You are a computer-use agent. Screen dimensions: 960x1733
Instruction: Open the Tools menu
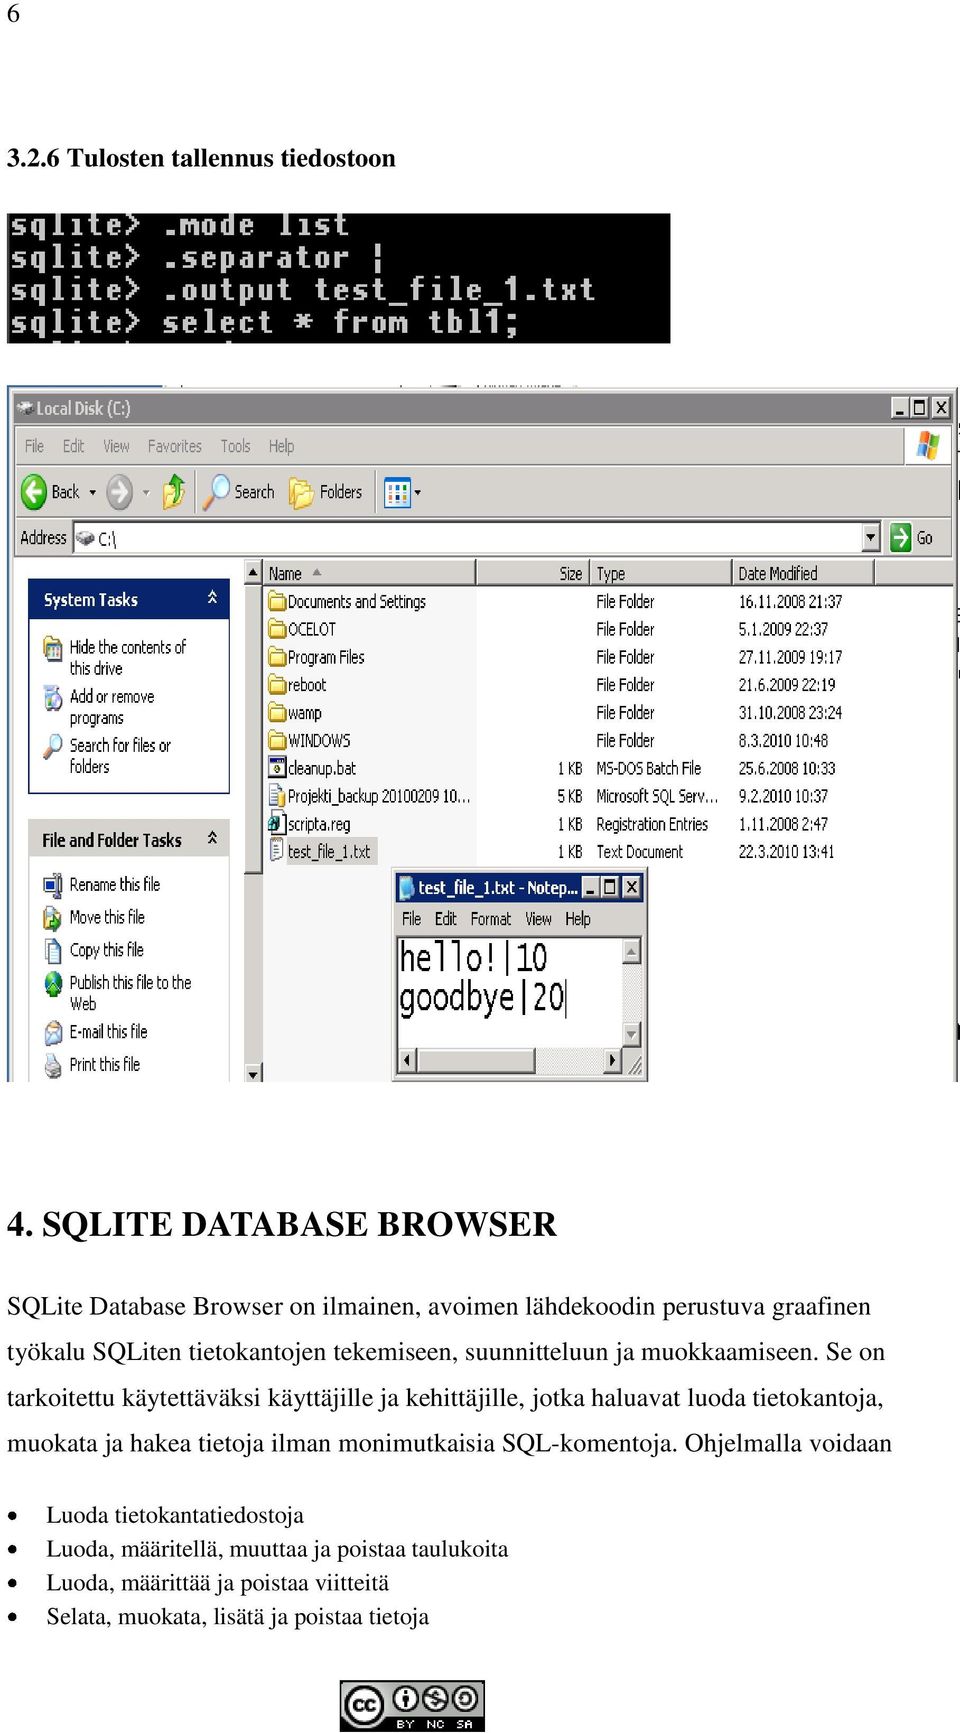click(x=235, y=446)
